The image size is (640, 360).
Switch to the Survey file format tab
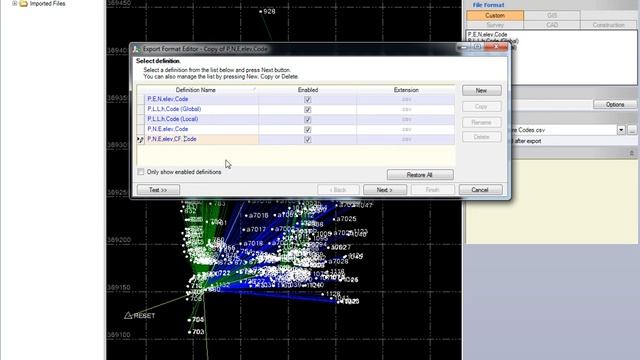coord(495,25)
